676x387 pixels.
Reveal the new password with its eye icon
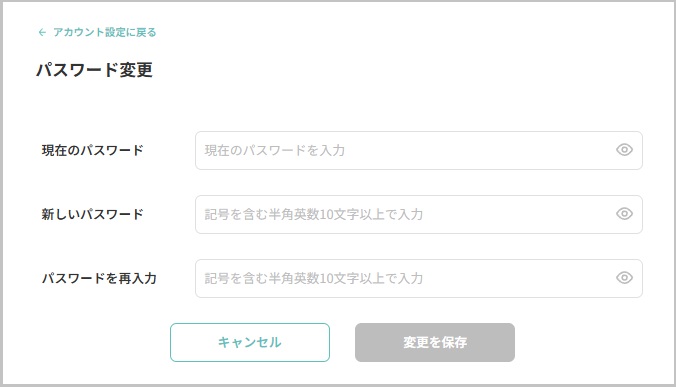(x=624, y=214)
